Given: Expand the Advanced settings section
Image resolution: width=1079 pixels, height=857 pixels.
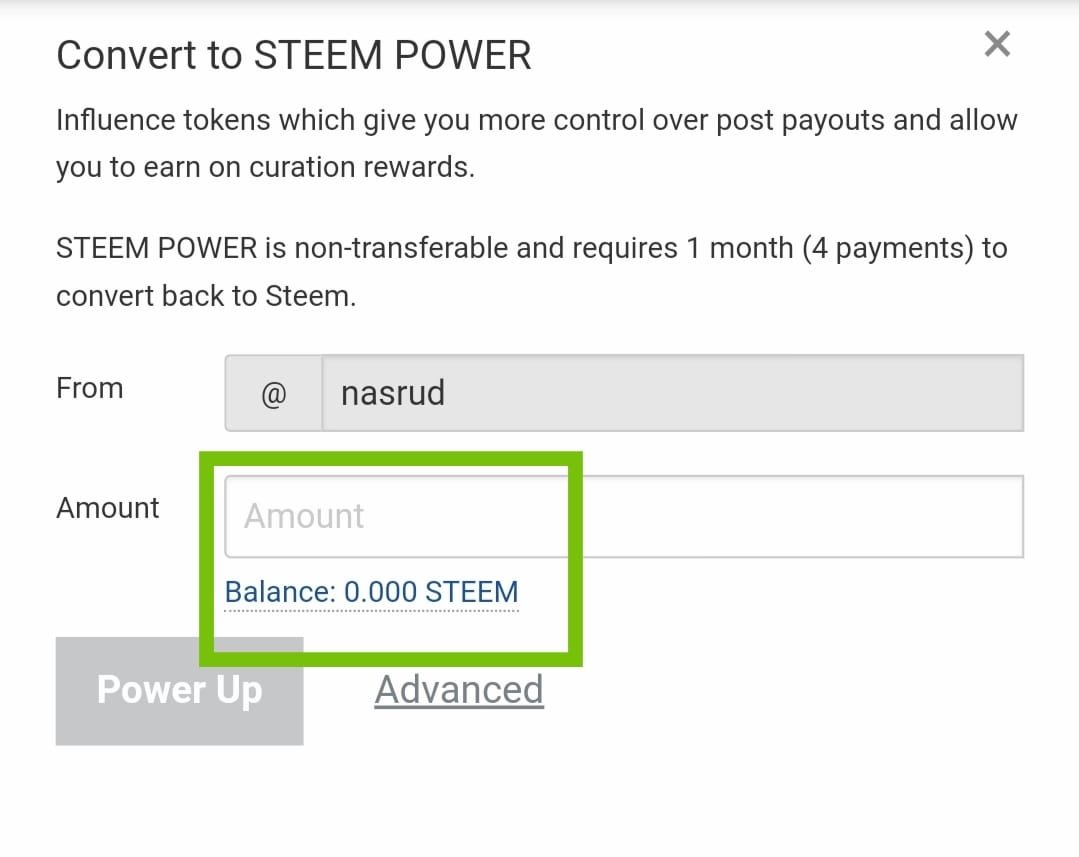Looking at the screenshot, I should (x=459, y=690).
